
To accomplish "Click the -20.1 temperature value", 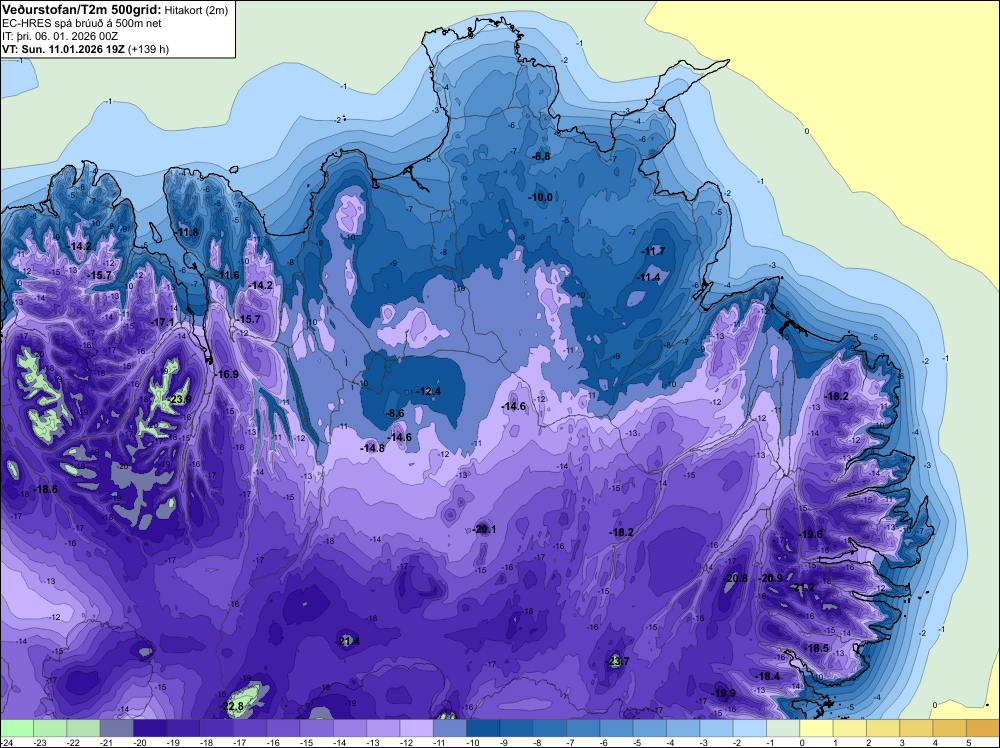I will click(484, 529).
